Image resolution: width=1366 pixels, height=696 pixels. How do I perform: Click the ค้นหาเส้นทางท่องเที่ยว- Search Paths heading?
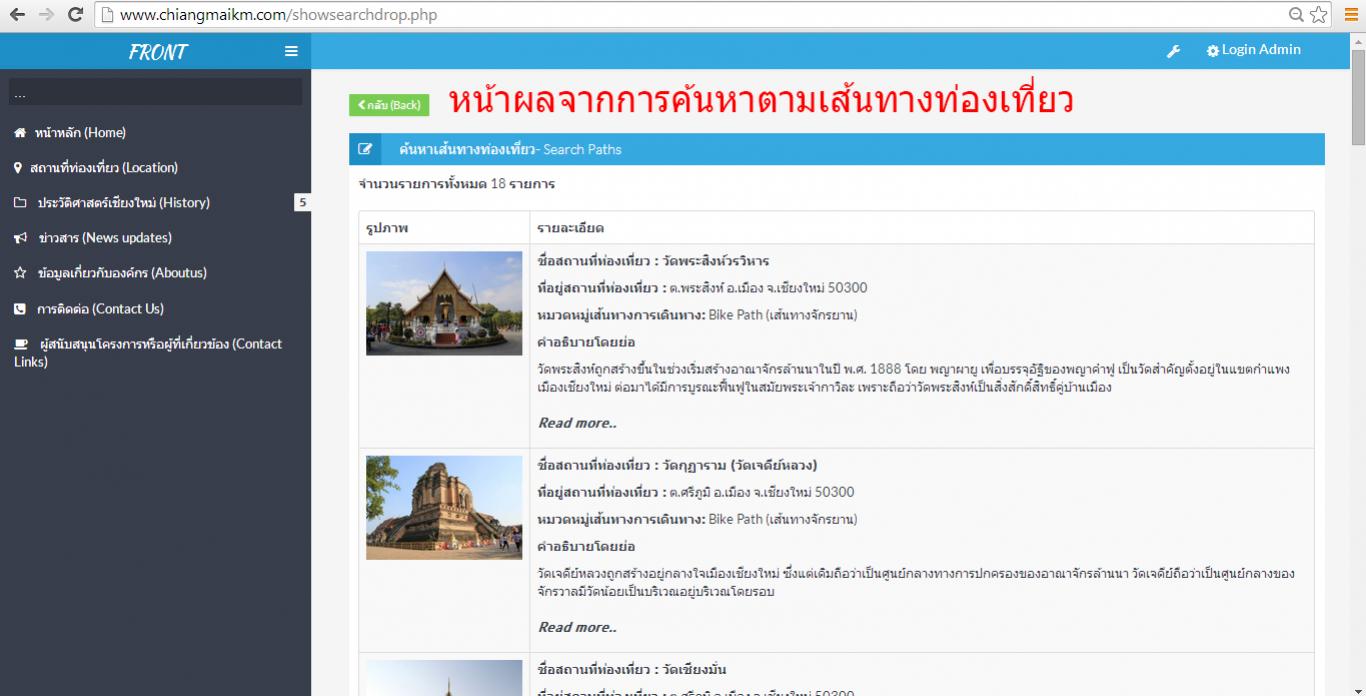(x=510, y=149)
